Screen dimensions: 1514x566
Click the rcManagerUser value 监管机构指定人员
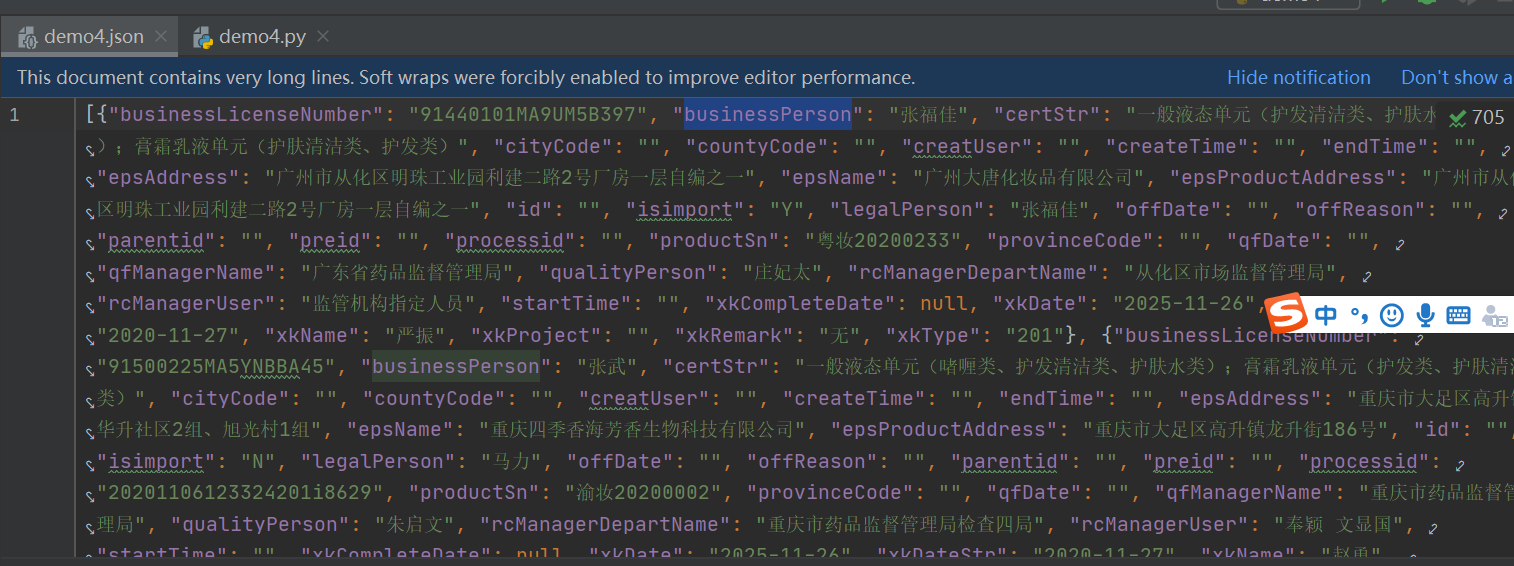tap(391, 303)
